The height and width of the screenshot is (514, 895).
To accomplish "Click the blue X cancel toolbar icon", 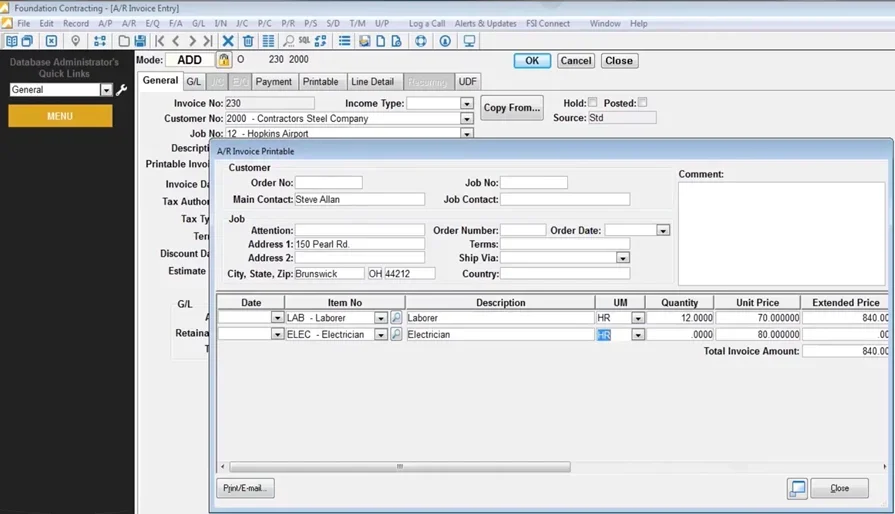I will coord(228,41).
